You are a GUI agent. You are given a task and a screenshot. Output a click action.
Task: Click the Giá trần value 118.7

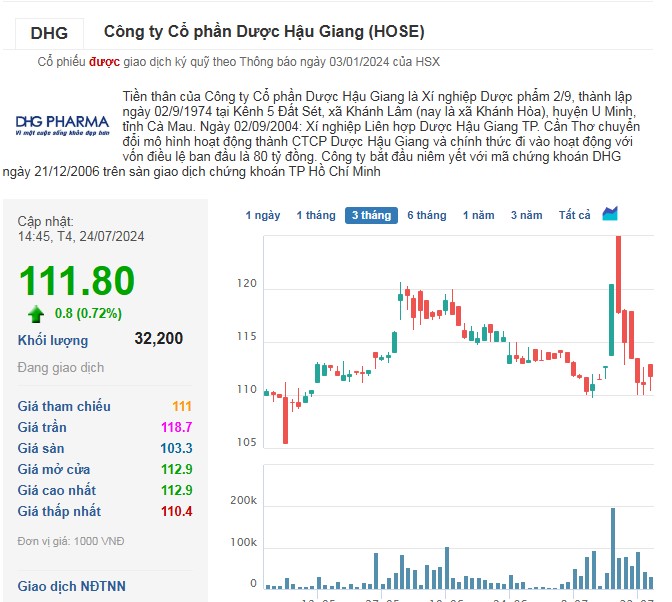pyautogui.click(x=176, y=427)
